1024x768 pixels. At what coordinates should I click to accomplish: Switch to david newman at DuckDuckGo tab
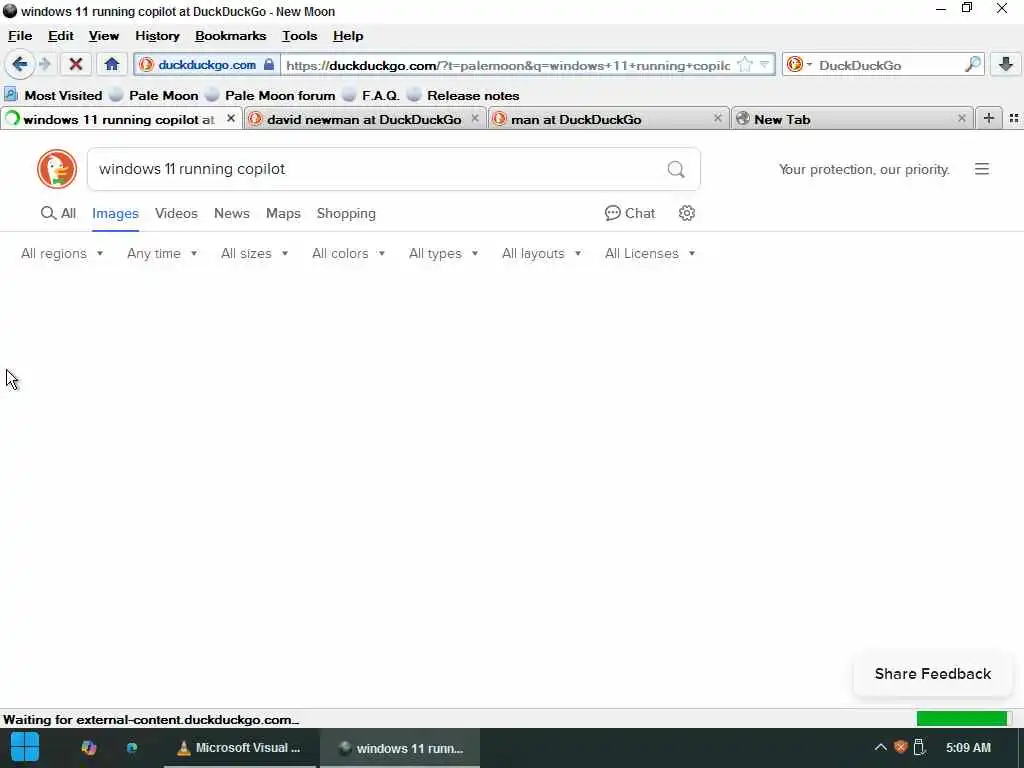364,119
